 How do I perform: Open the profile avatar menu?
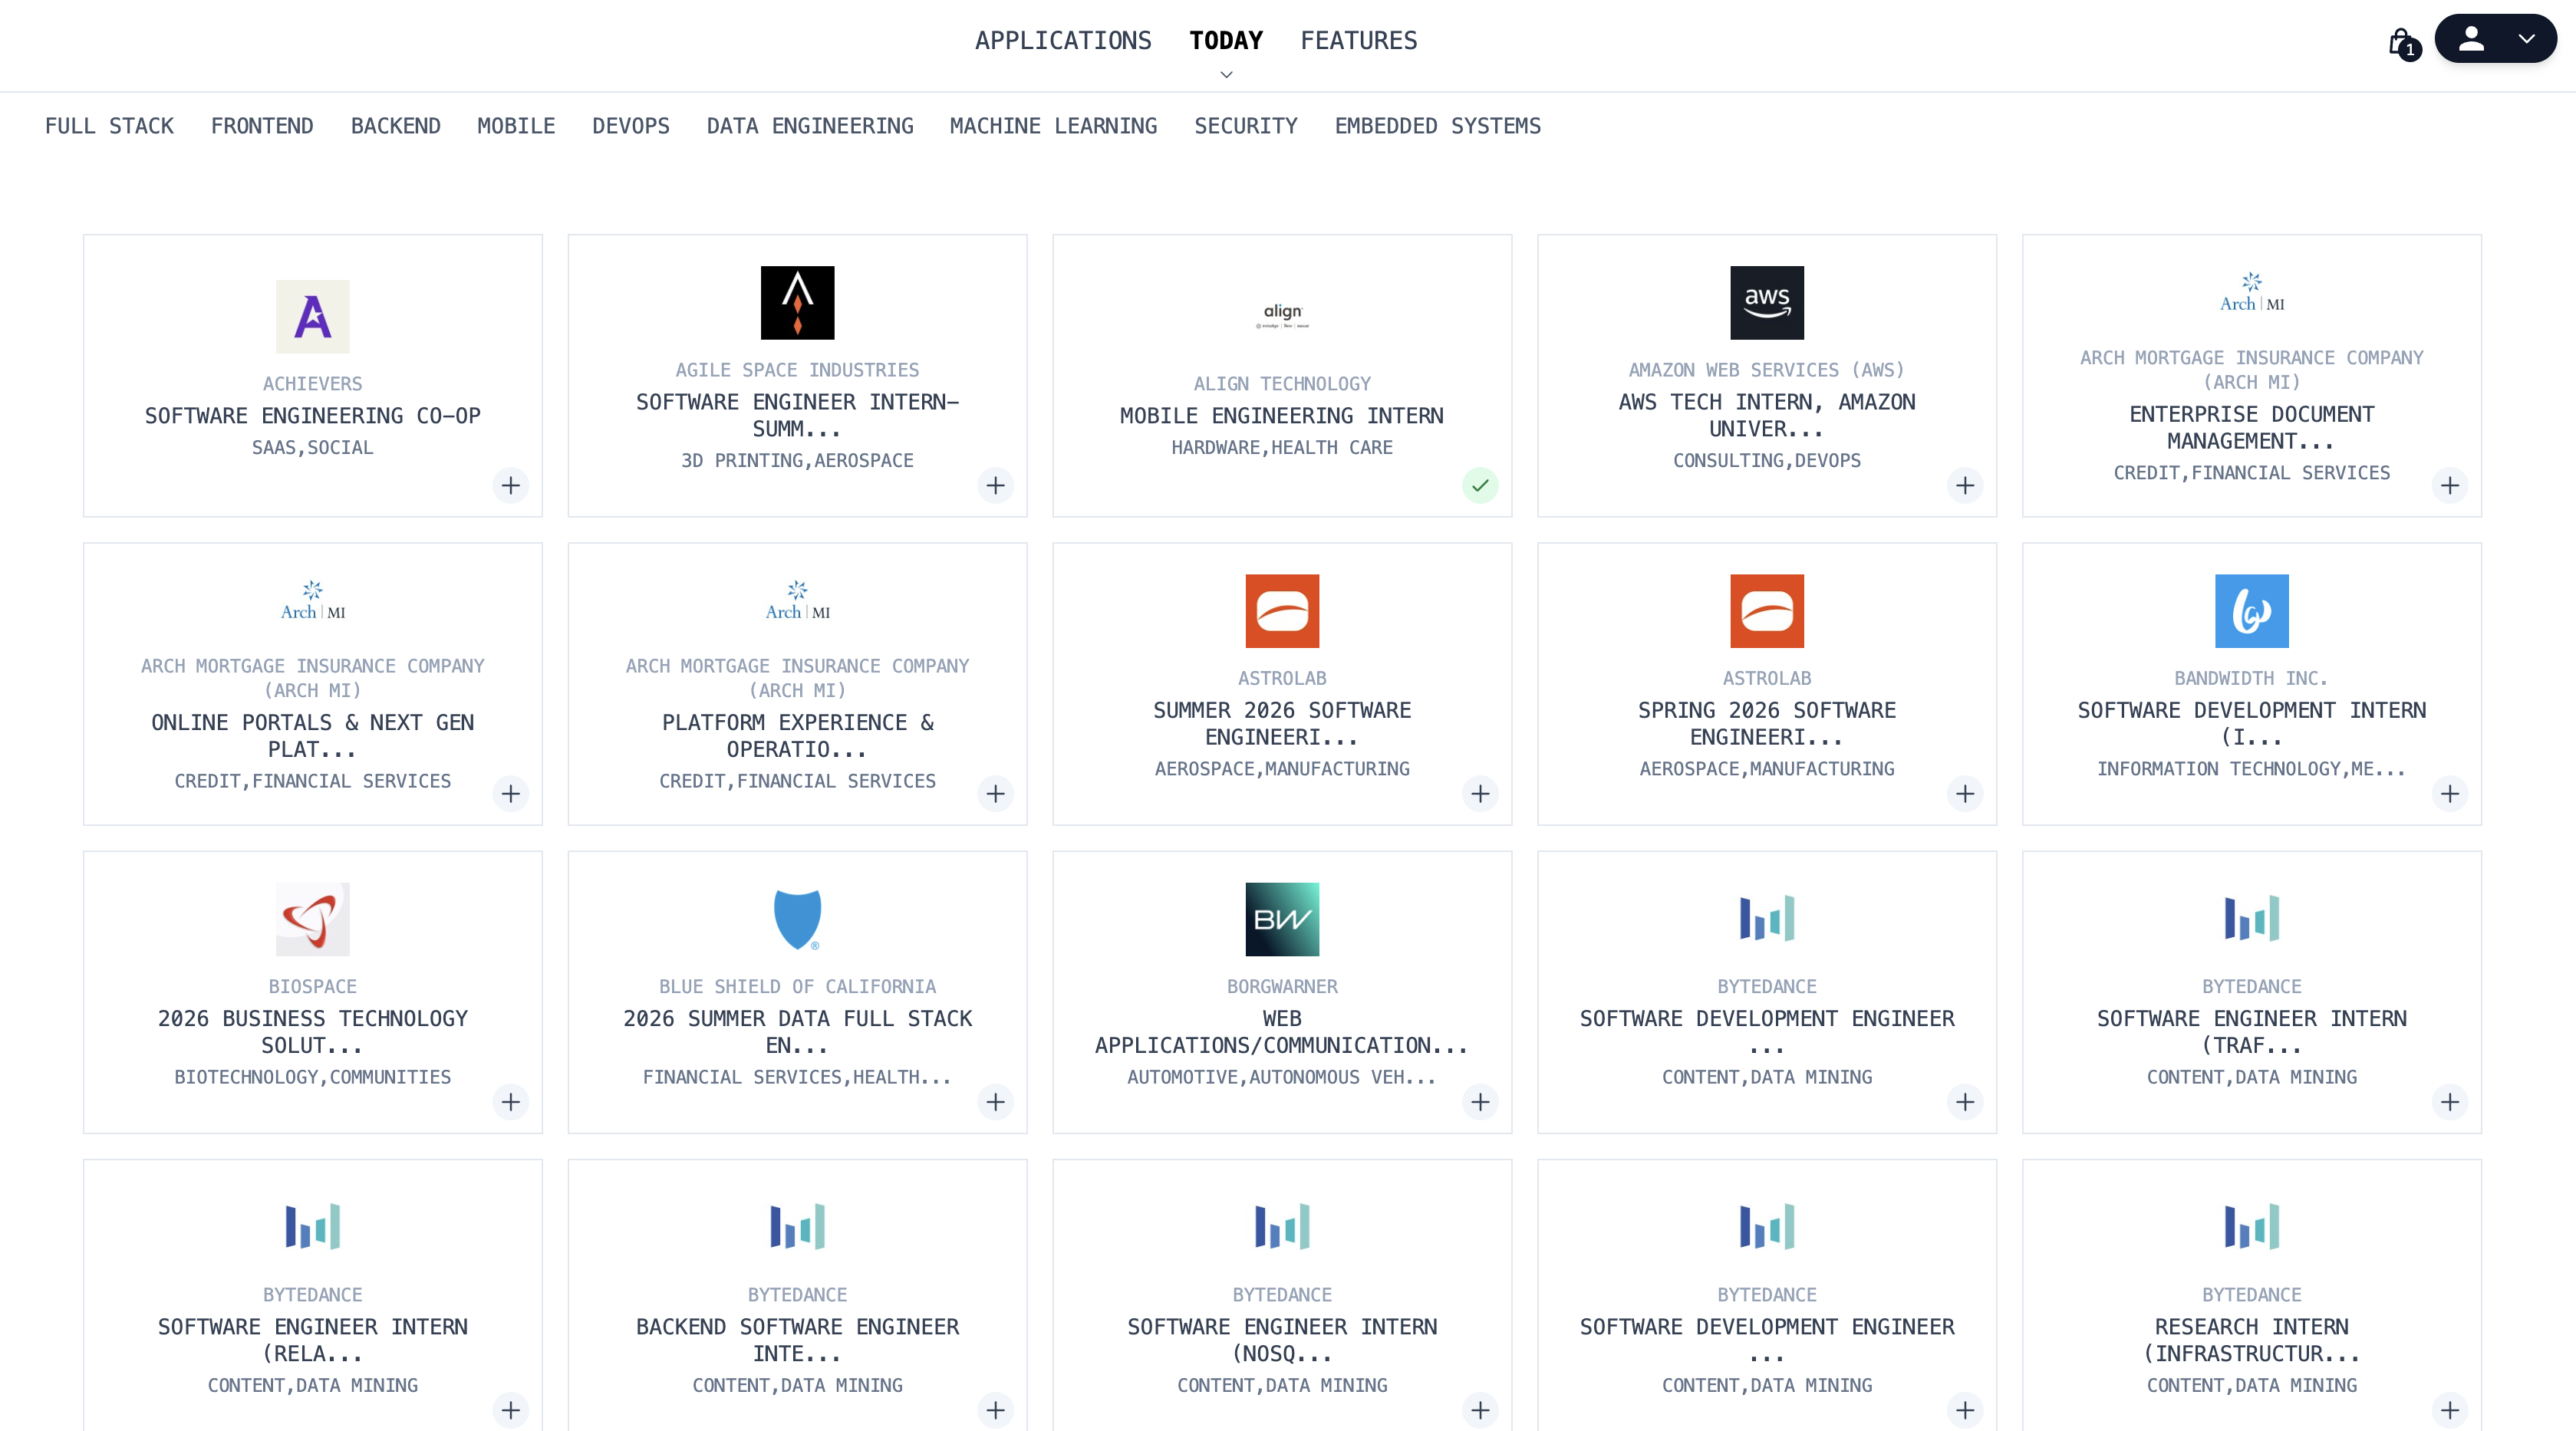[2472, 39]
